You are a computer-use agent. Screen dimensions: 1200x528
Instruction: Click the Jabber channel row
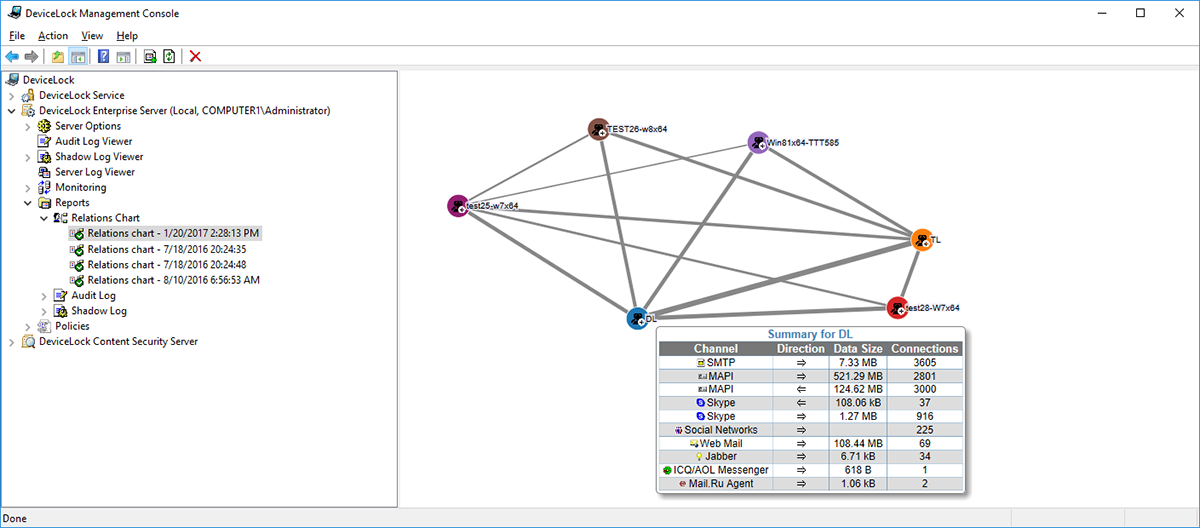(810, 457)
